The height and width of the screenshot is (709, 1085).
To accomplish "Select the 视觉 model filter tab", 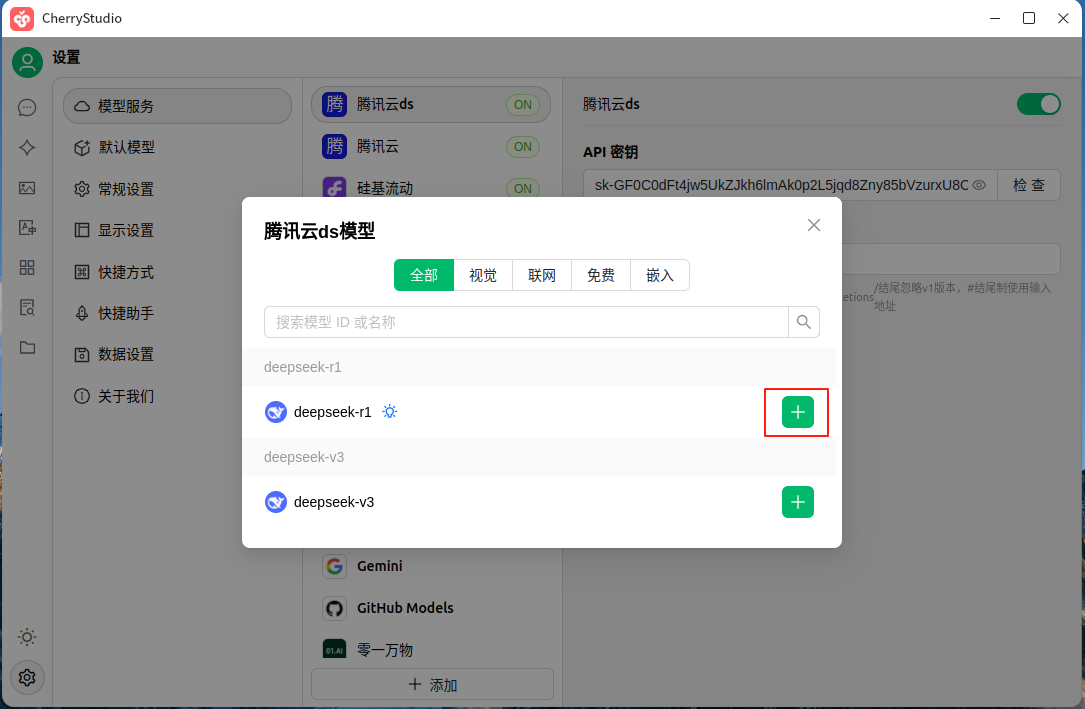I will point(483,275).
